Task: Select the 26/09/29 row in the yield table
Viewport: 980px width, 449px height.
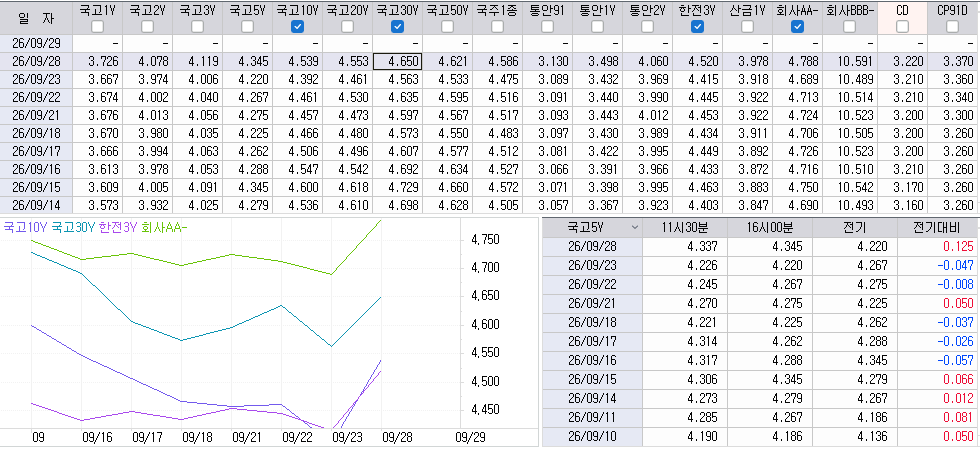Action: click(490, 43)
